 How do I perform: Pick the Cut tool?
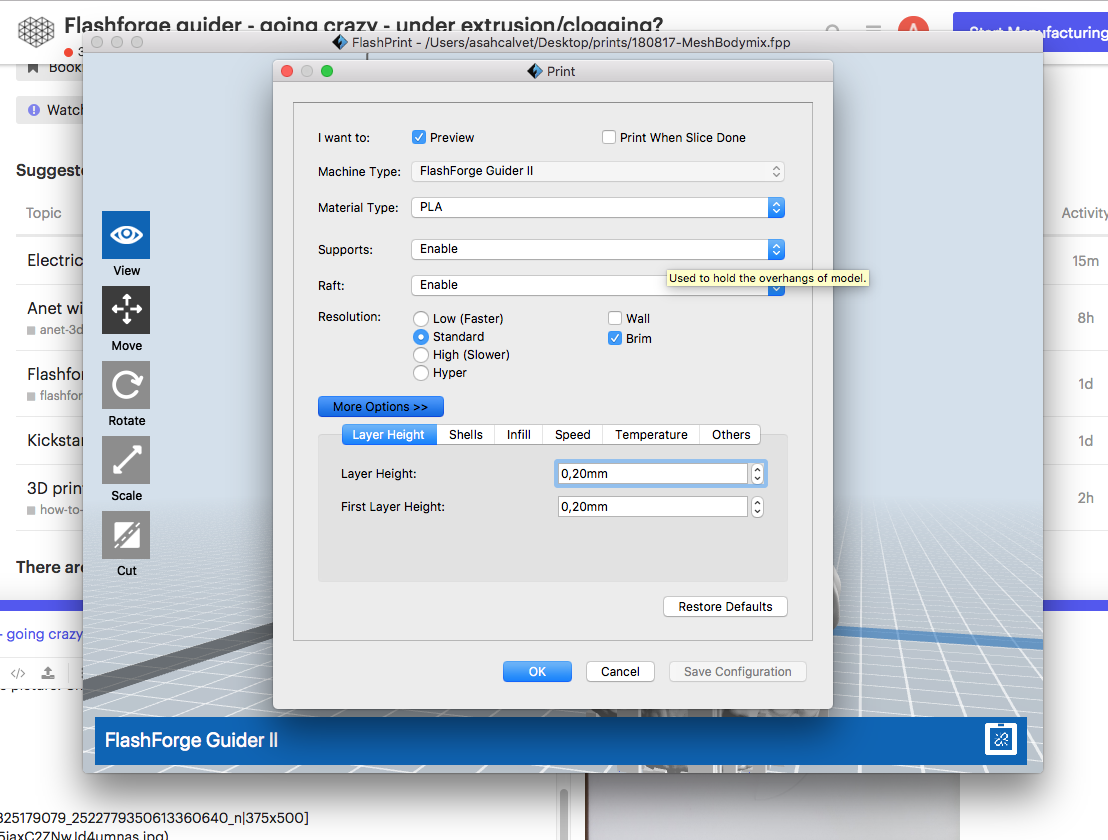point(126,535)
